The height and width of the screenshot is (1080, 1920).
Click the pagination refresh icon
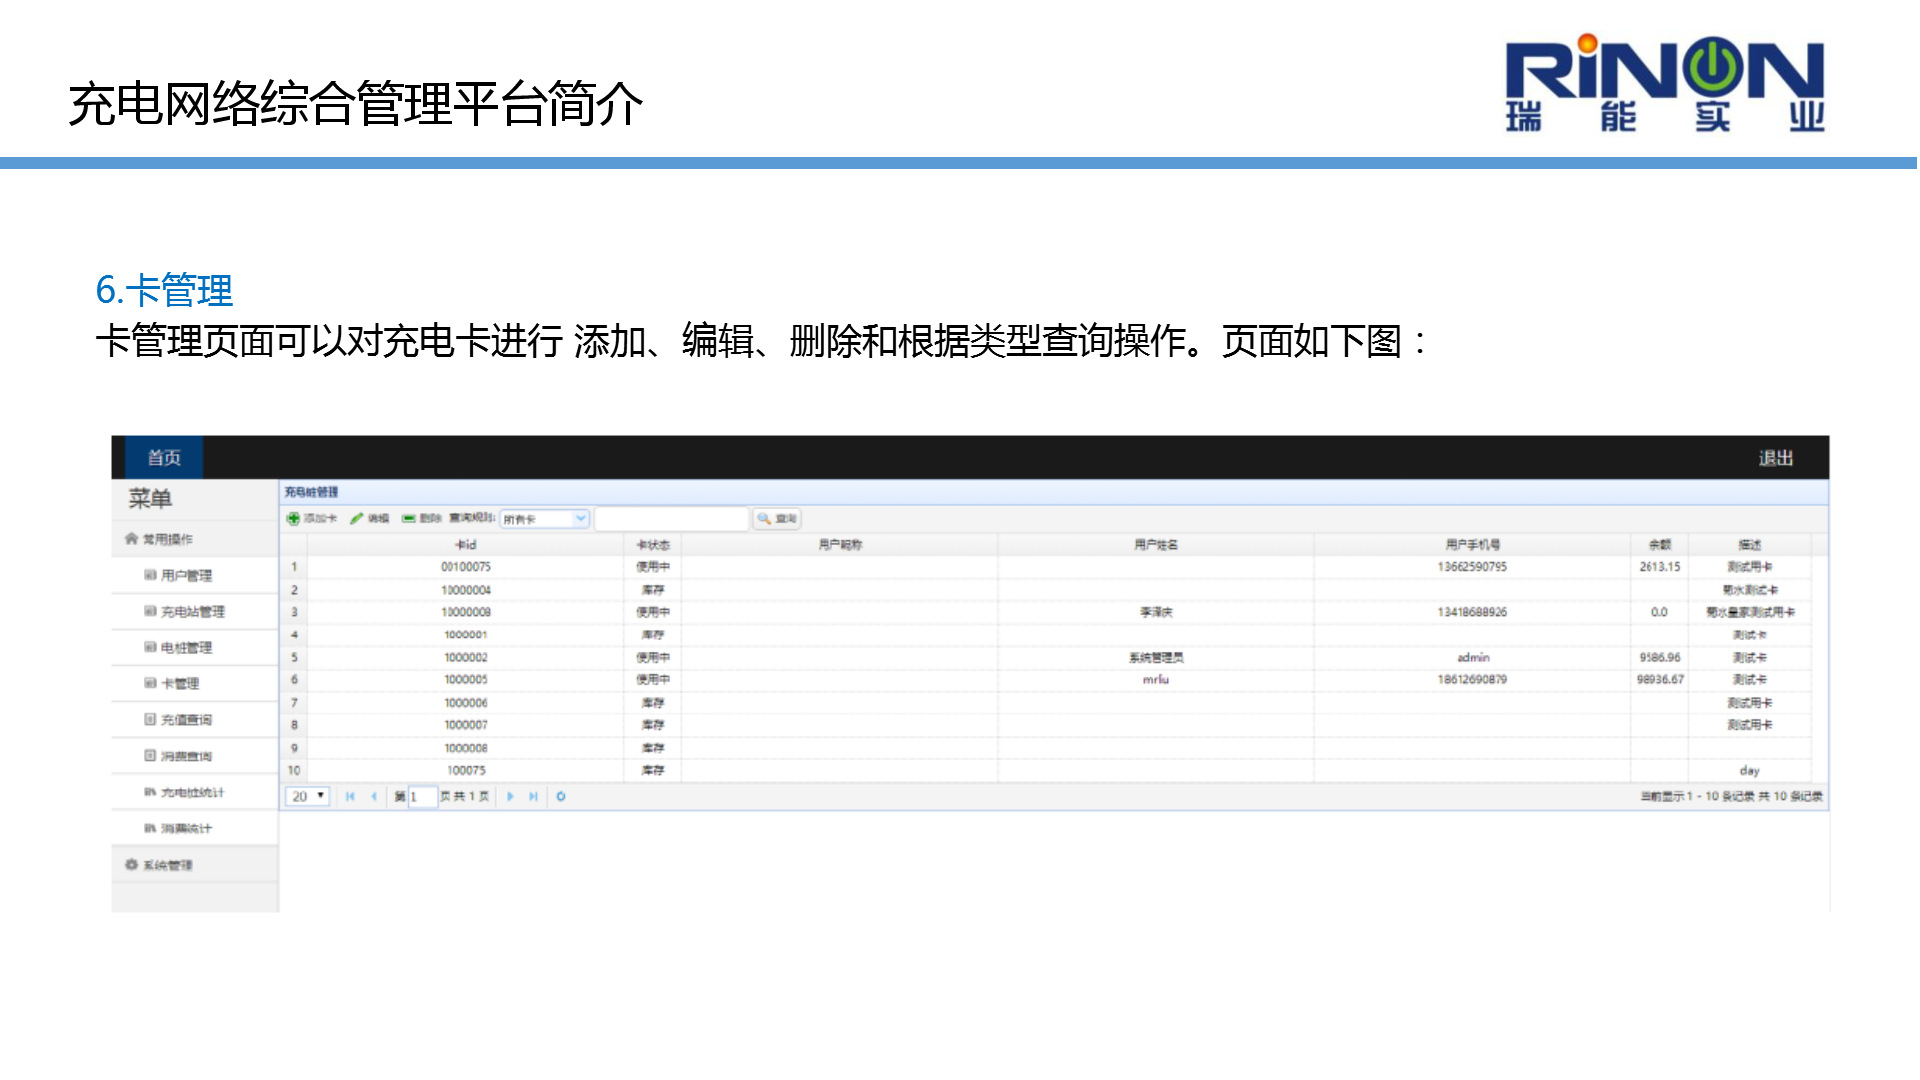tap(561, 797)
